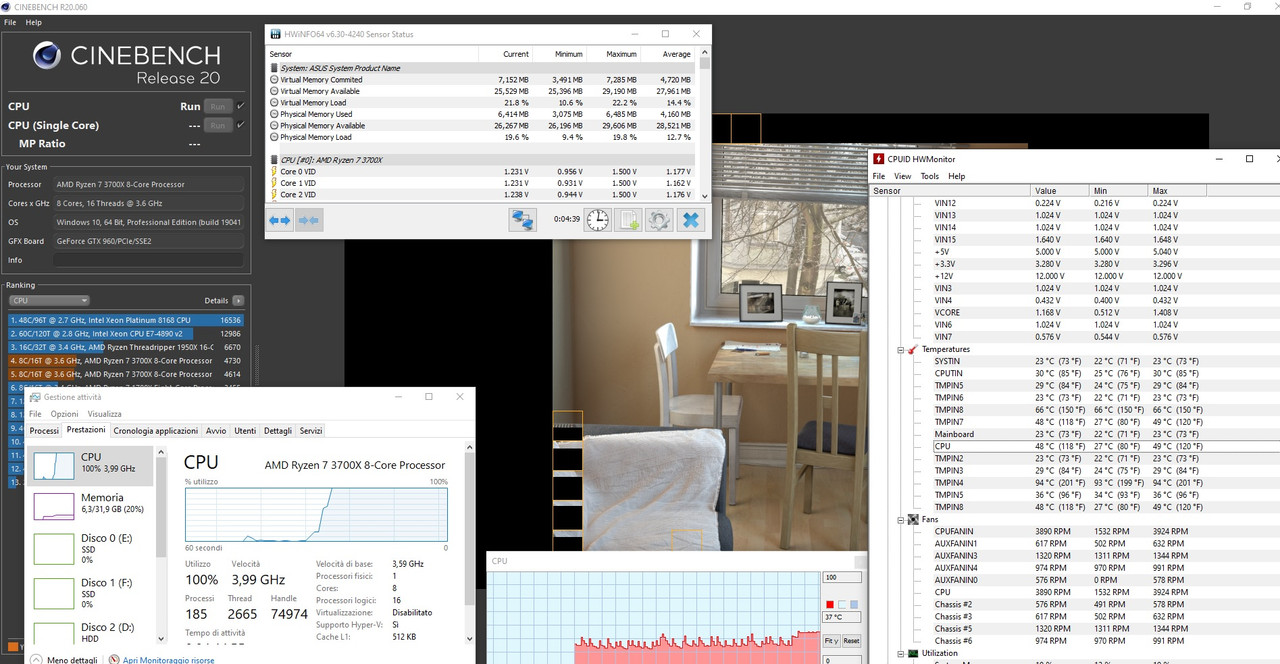Click Meno dettagli link
The width and height of the screenshot is (1280, 664).
(x=72, y=660)
